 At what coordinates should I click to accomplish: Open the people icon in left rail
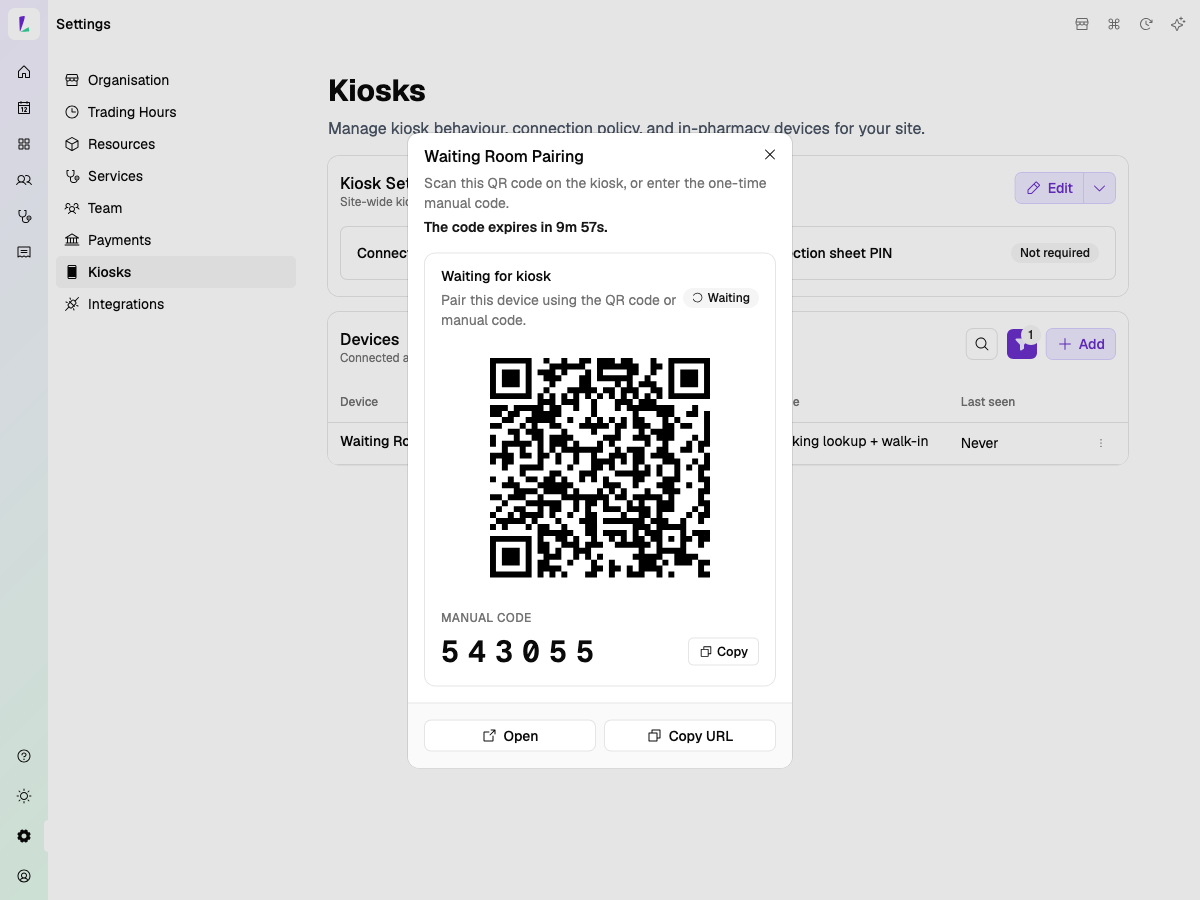(24, 180)
